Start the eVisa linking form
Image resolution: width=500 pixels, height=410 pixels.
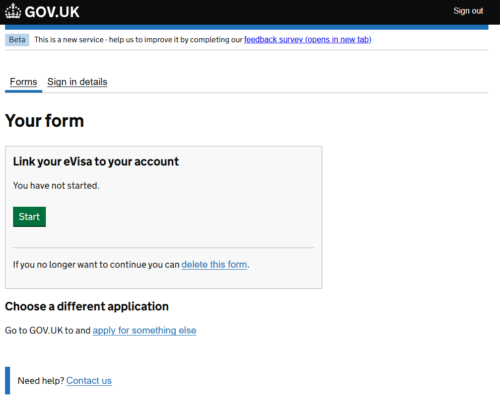(29, 217)
